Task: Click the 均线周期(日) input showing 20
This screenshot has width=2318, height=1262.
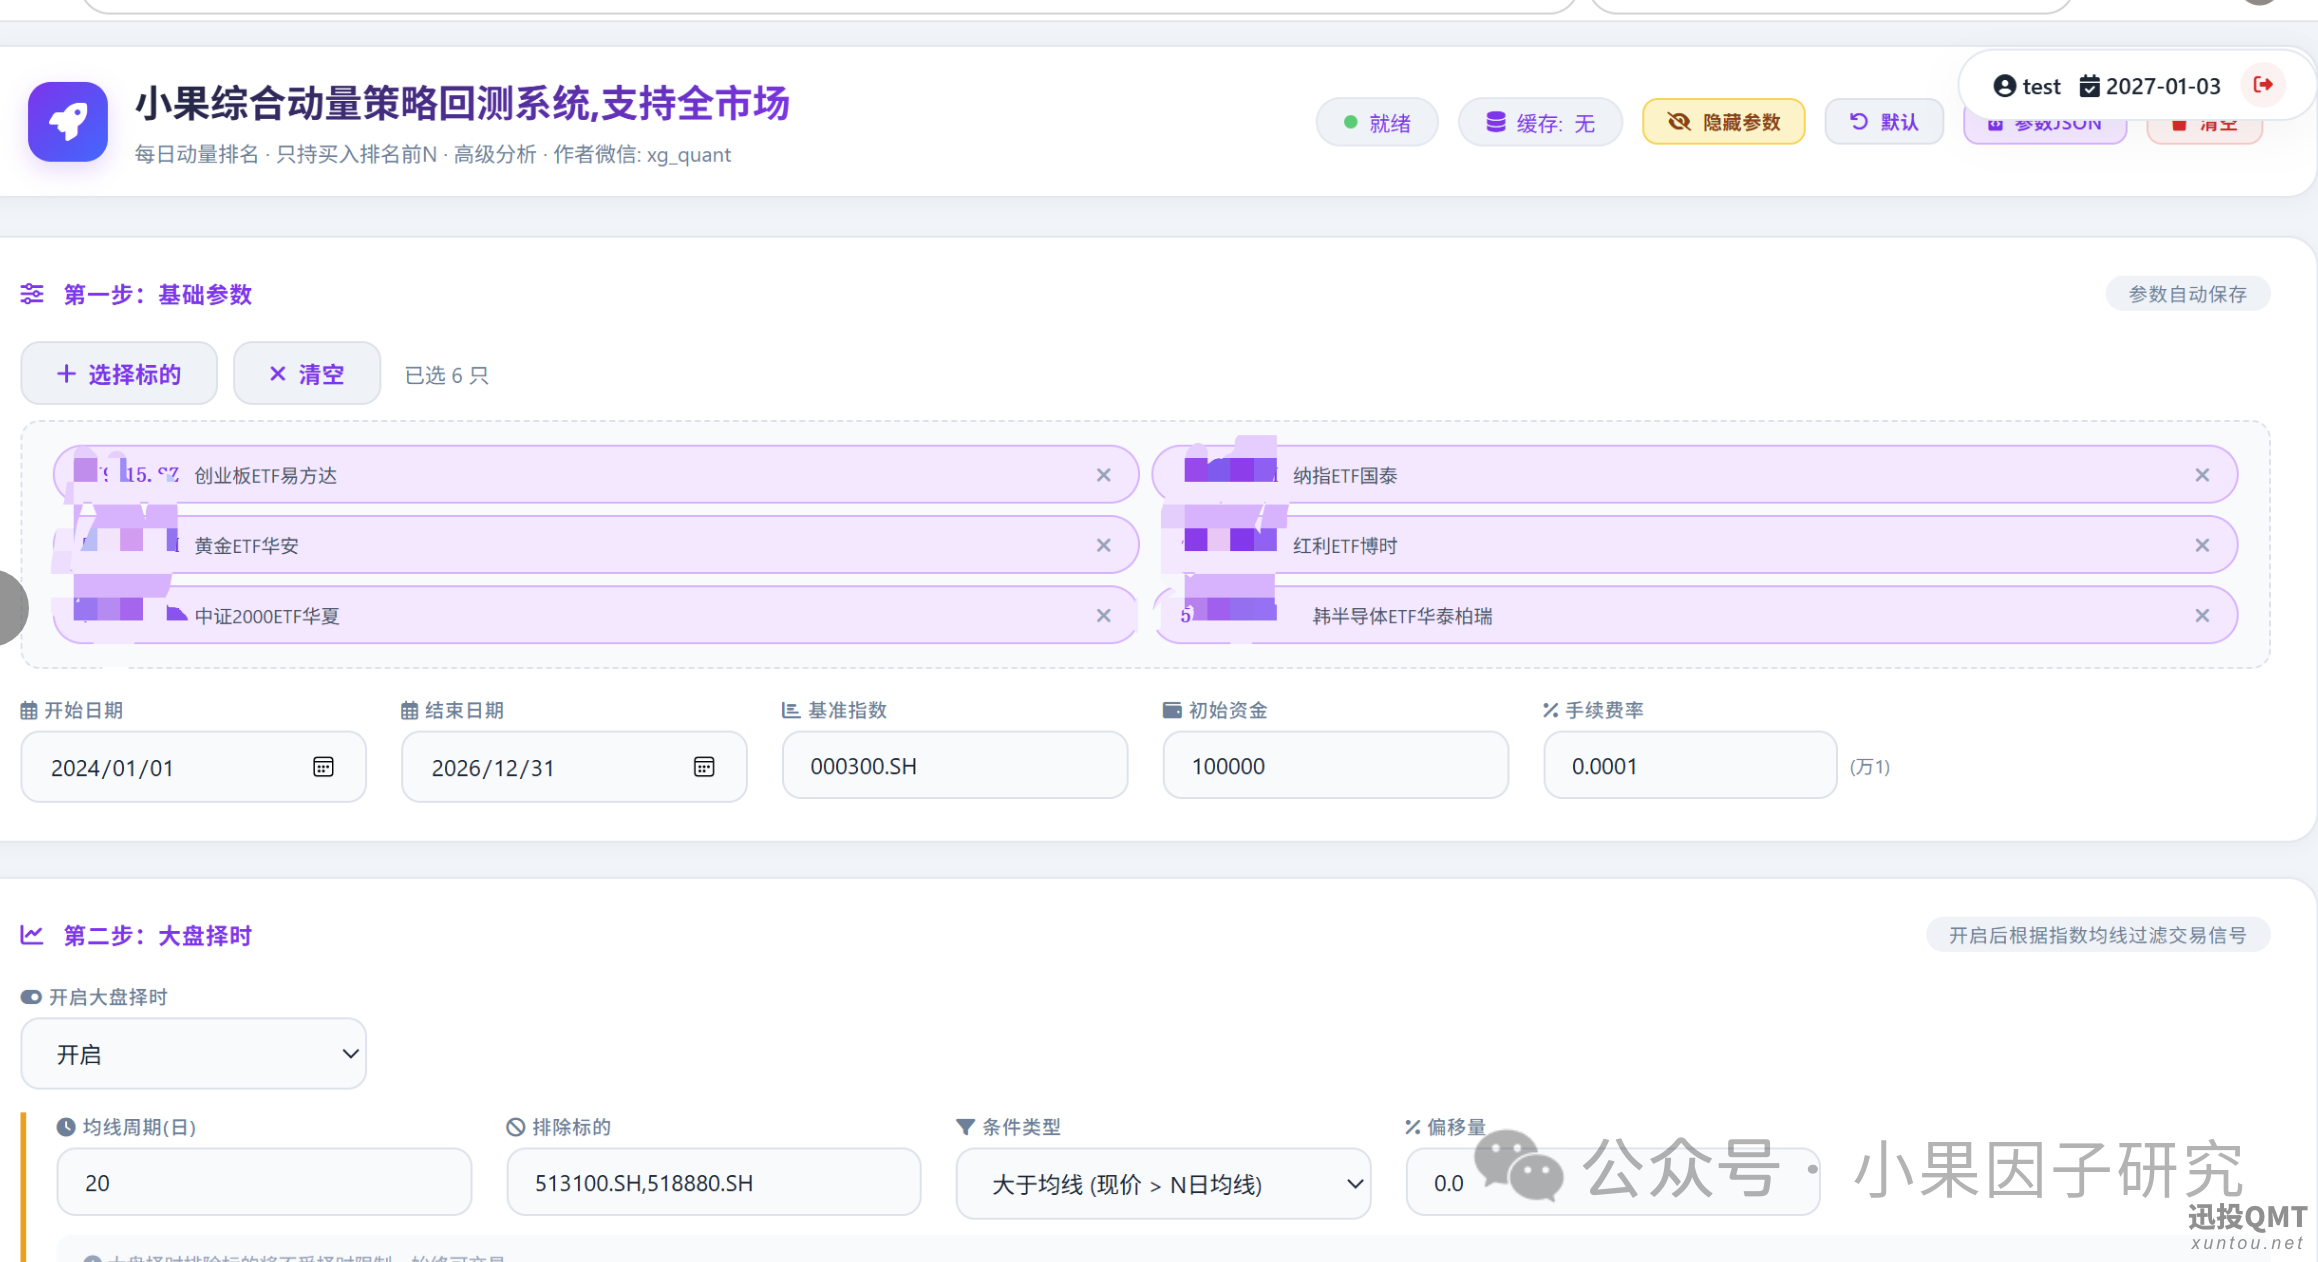Action: point(264,1183)
